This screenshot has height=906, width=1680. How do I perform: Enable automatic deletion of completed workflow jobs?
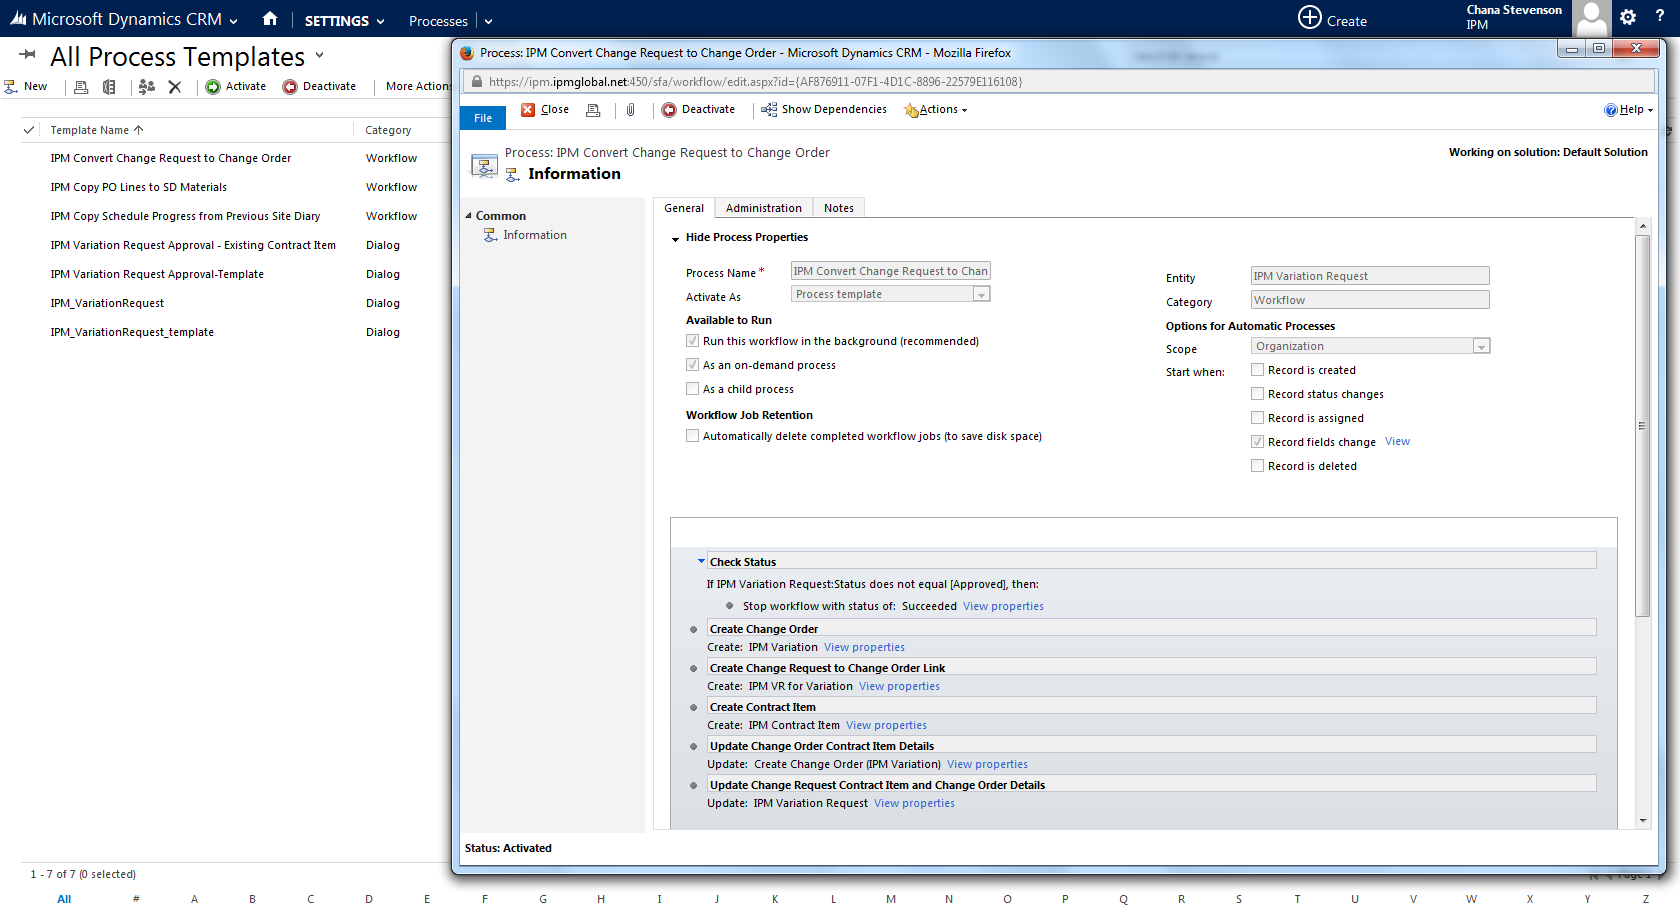(x=692, y=435)
